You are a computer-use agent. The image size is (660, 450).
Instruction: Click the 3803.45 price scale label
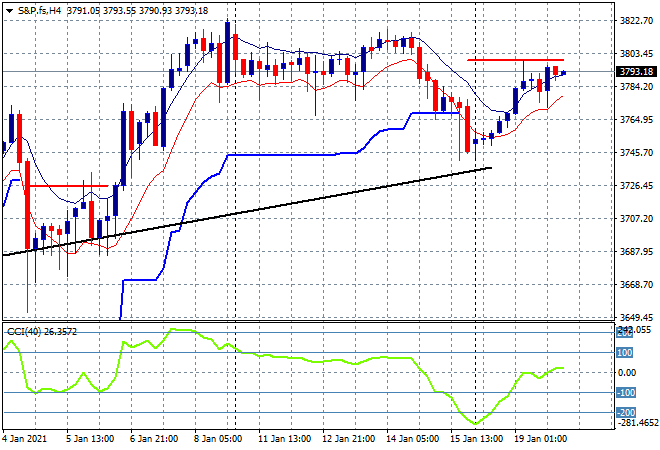click(636, 53)
